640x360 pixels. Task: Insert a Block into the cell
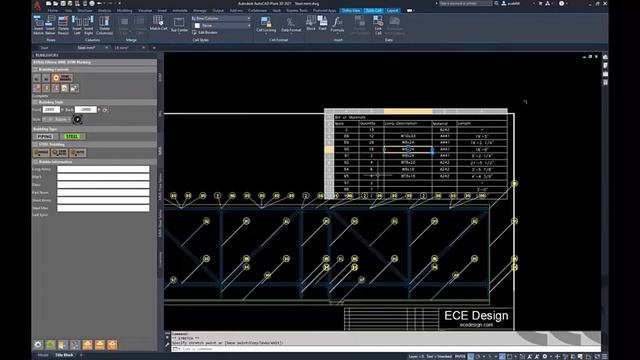coord(311,23)
